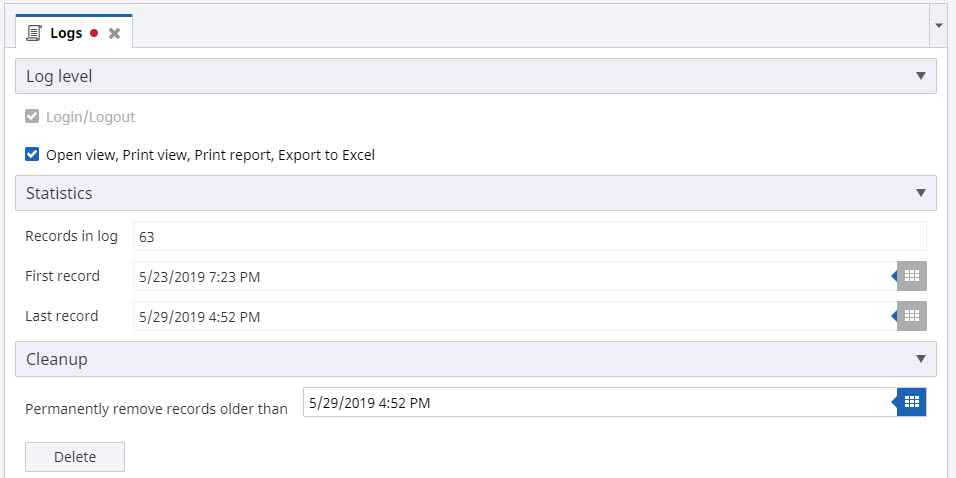This screenshot has height=478, width=956.
Task: Click the Log level header title
Action: 60,76
